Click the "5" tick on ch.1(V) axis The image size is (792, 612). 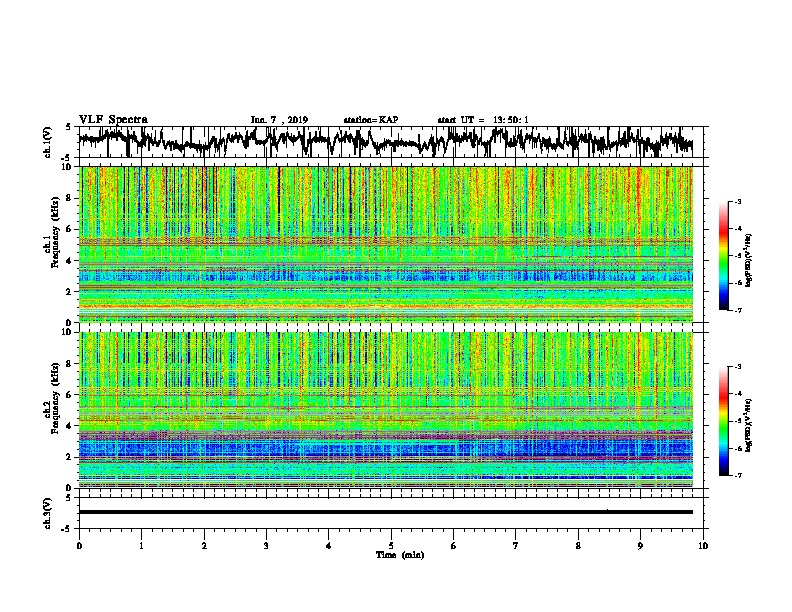point(69,127)
